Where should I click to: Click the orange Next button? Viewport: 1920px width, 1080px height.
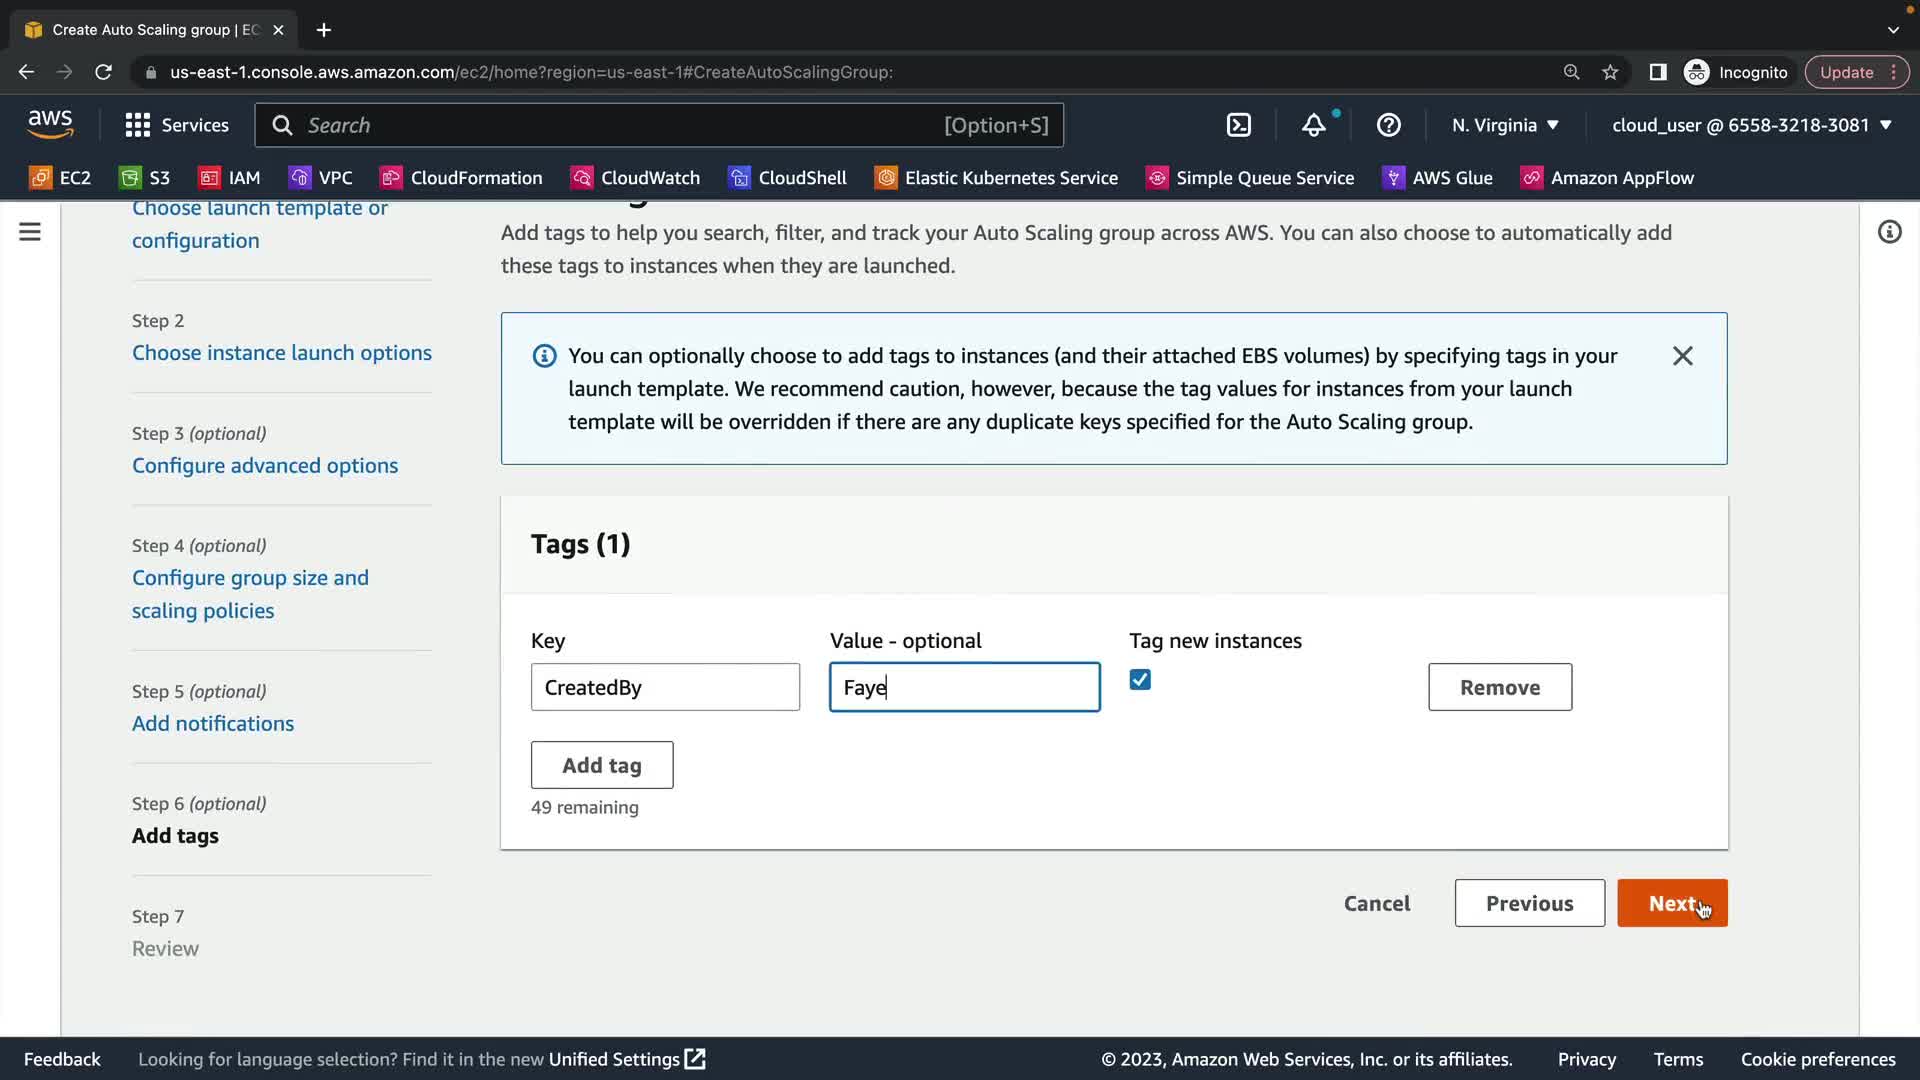point(1671,903)
